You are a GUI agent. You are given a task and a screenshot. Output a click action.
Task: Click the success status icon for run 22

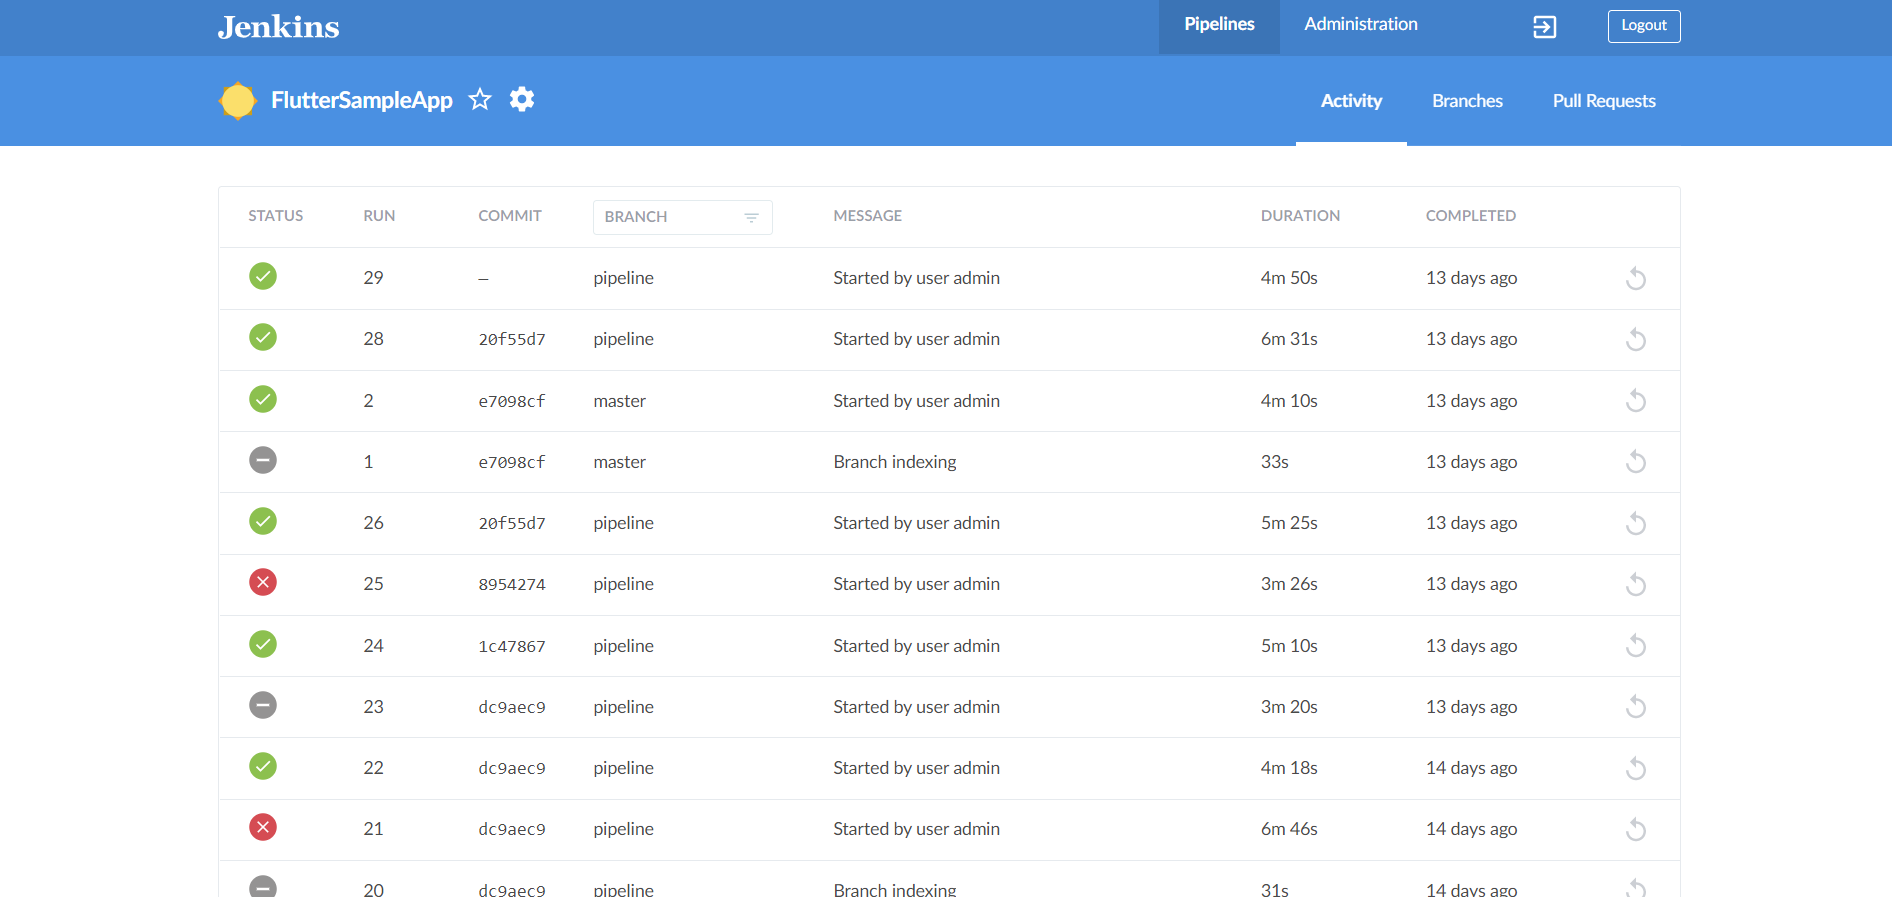point(263,766)
